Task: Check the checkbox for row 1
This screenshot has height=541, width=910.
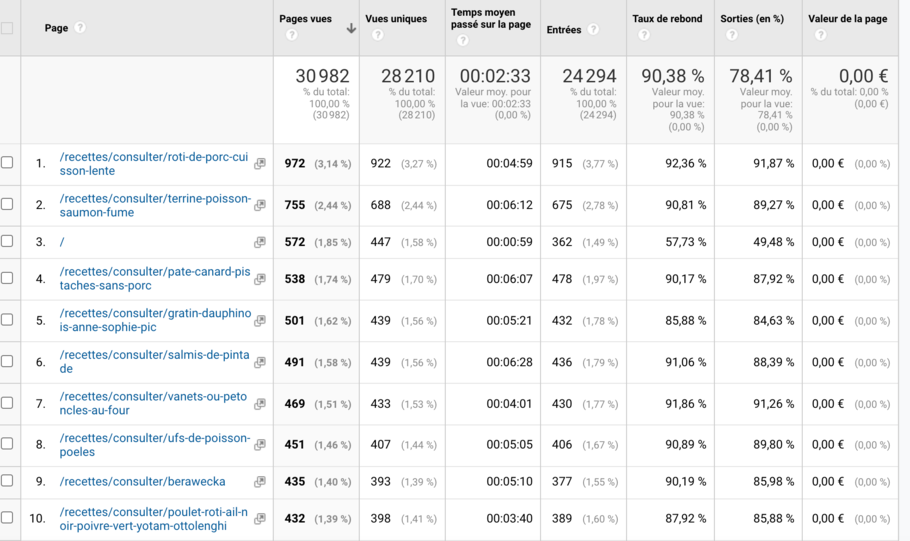Action: (8, 163)
